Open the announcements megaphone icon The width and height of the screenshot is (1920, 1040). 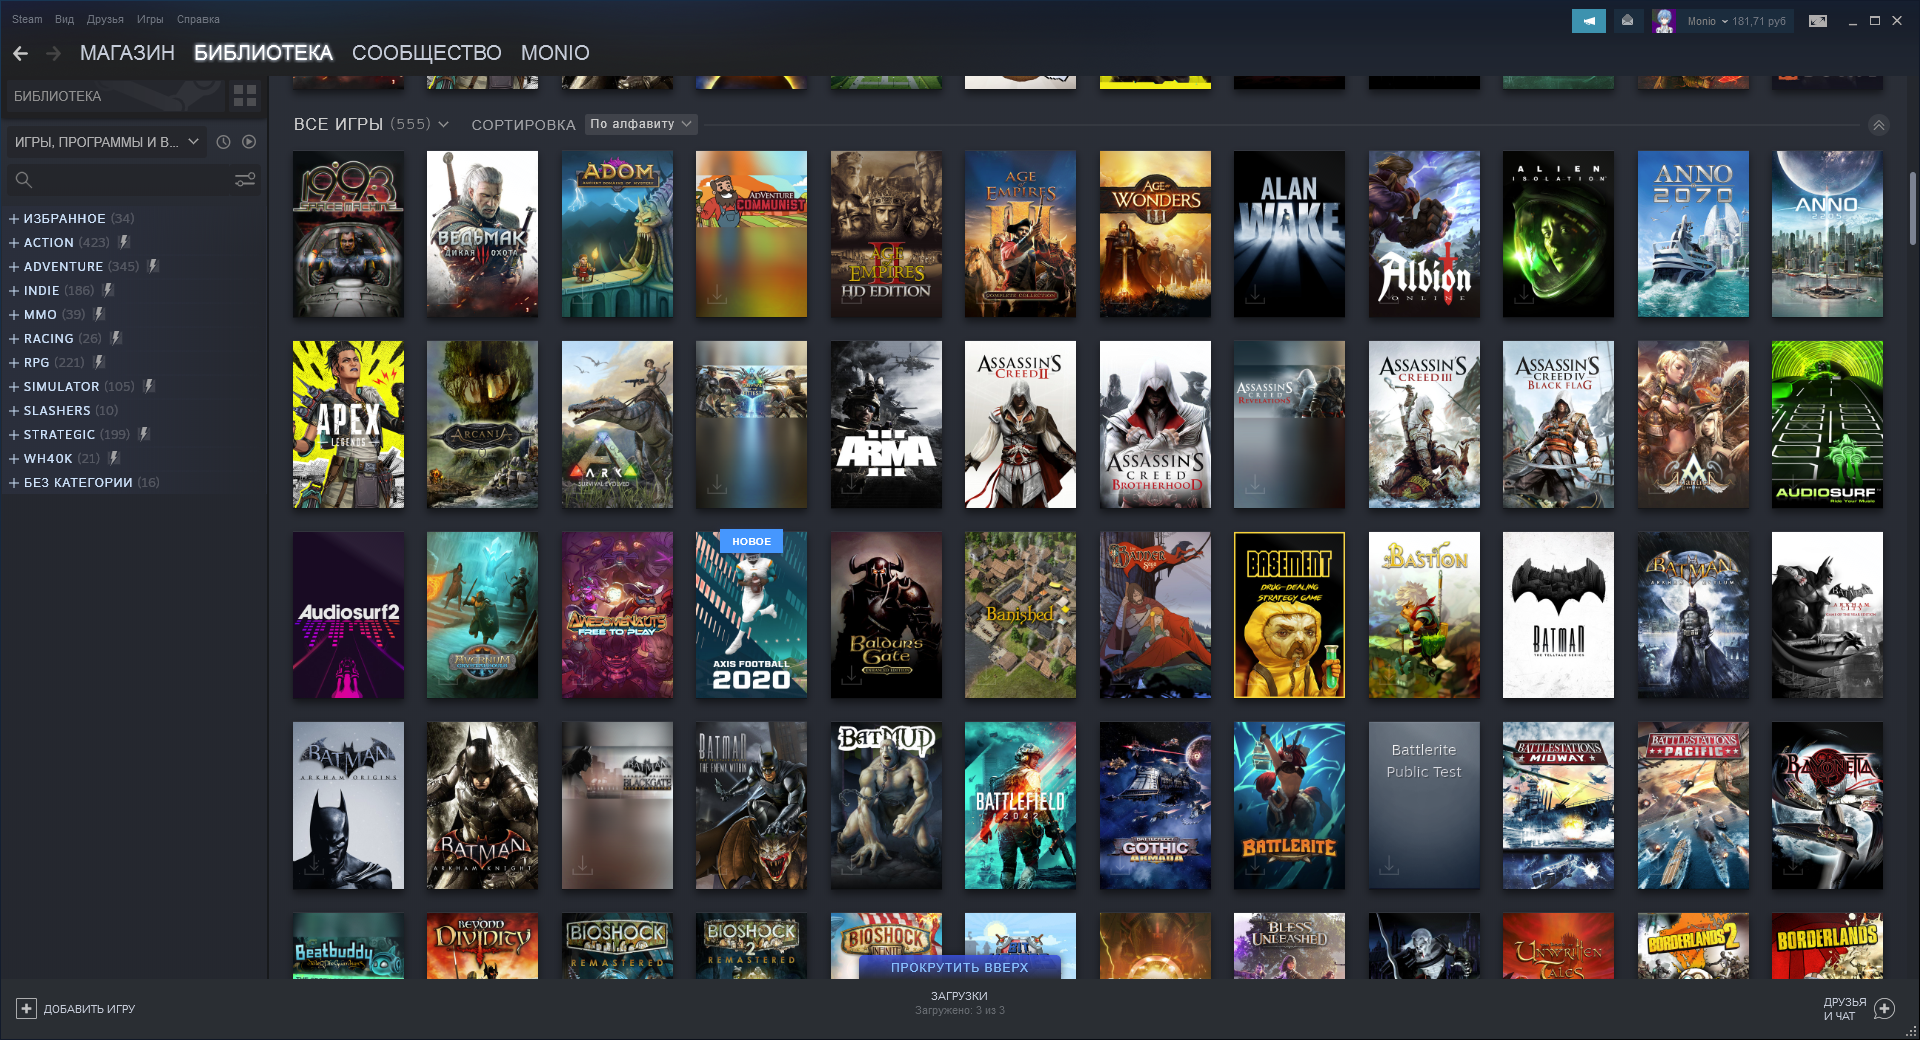tap(1589, 21)
